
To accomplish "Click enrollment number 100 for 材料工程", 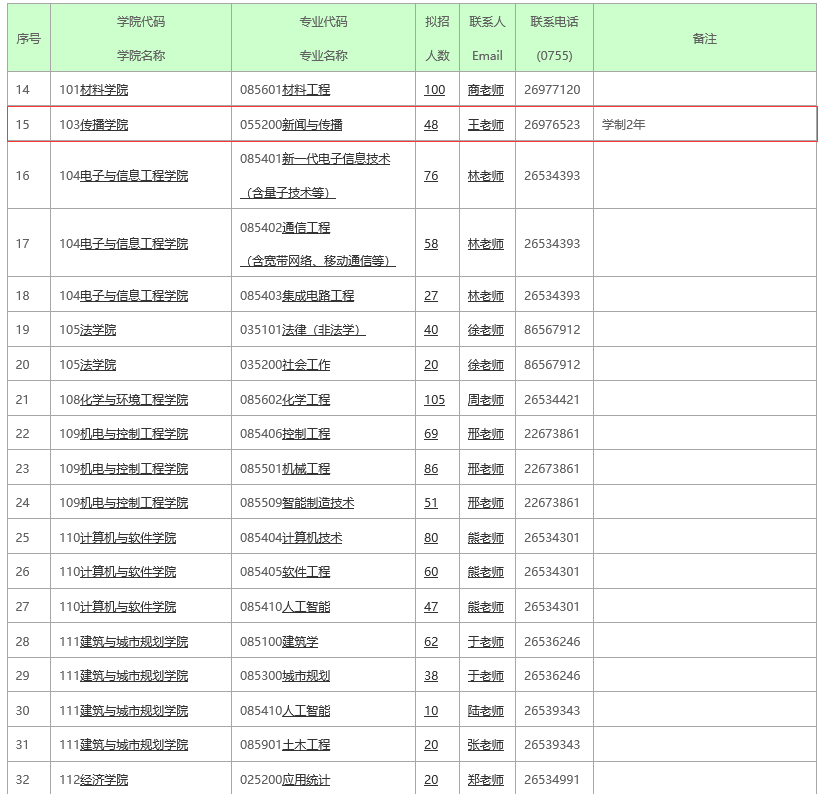I will tap(435, 90).
